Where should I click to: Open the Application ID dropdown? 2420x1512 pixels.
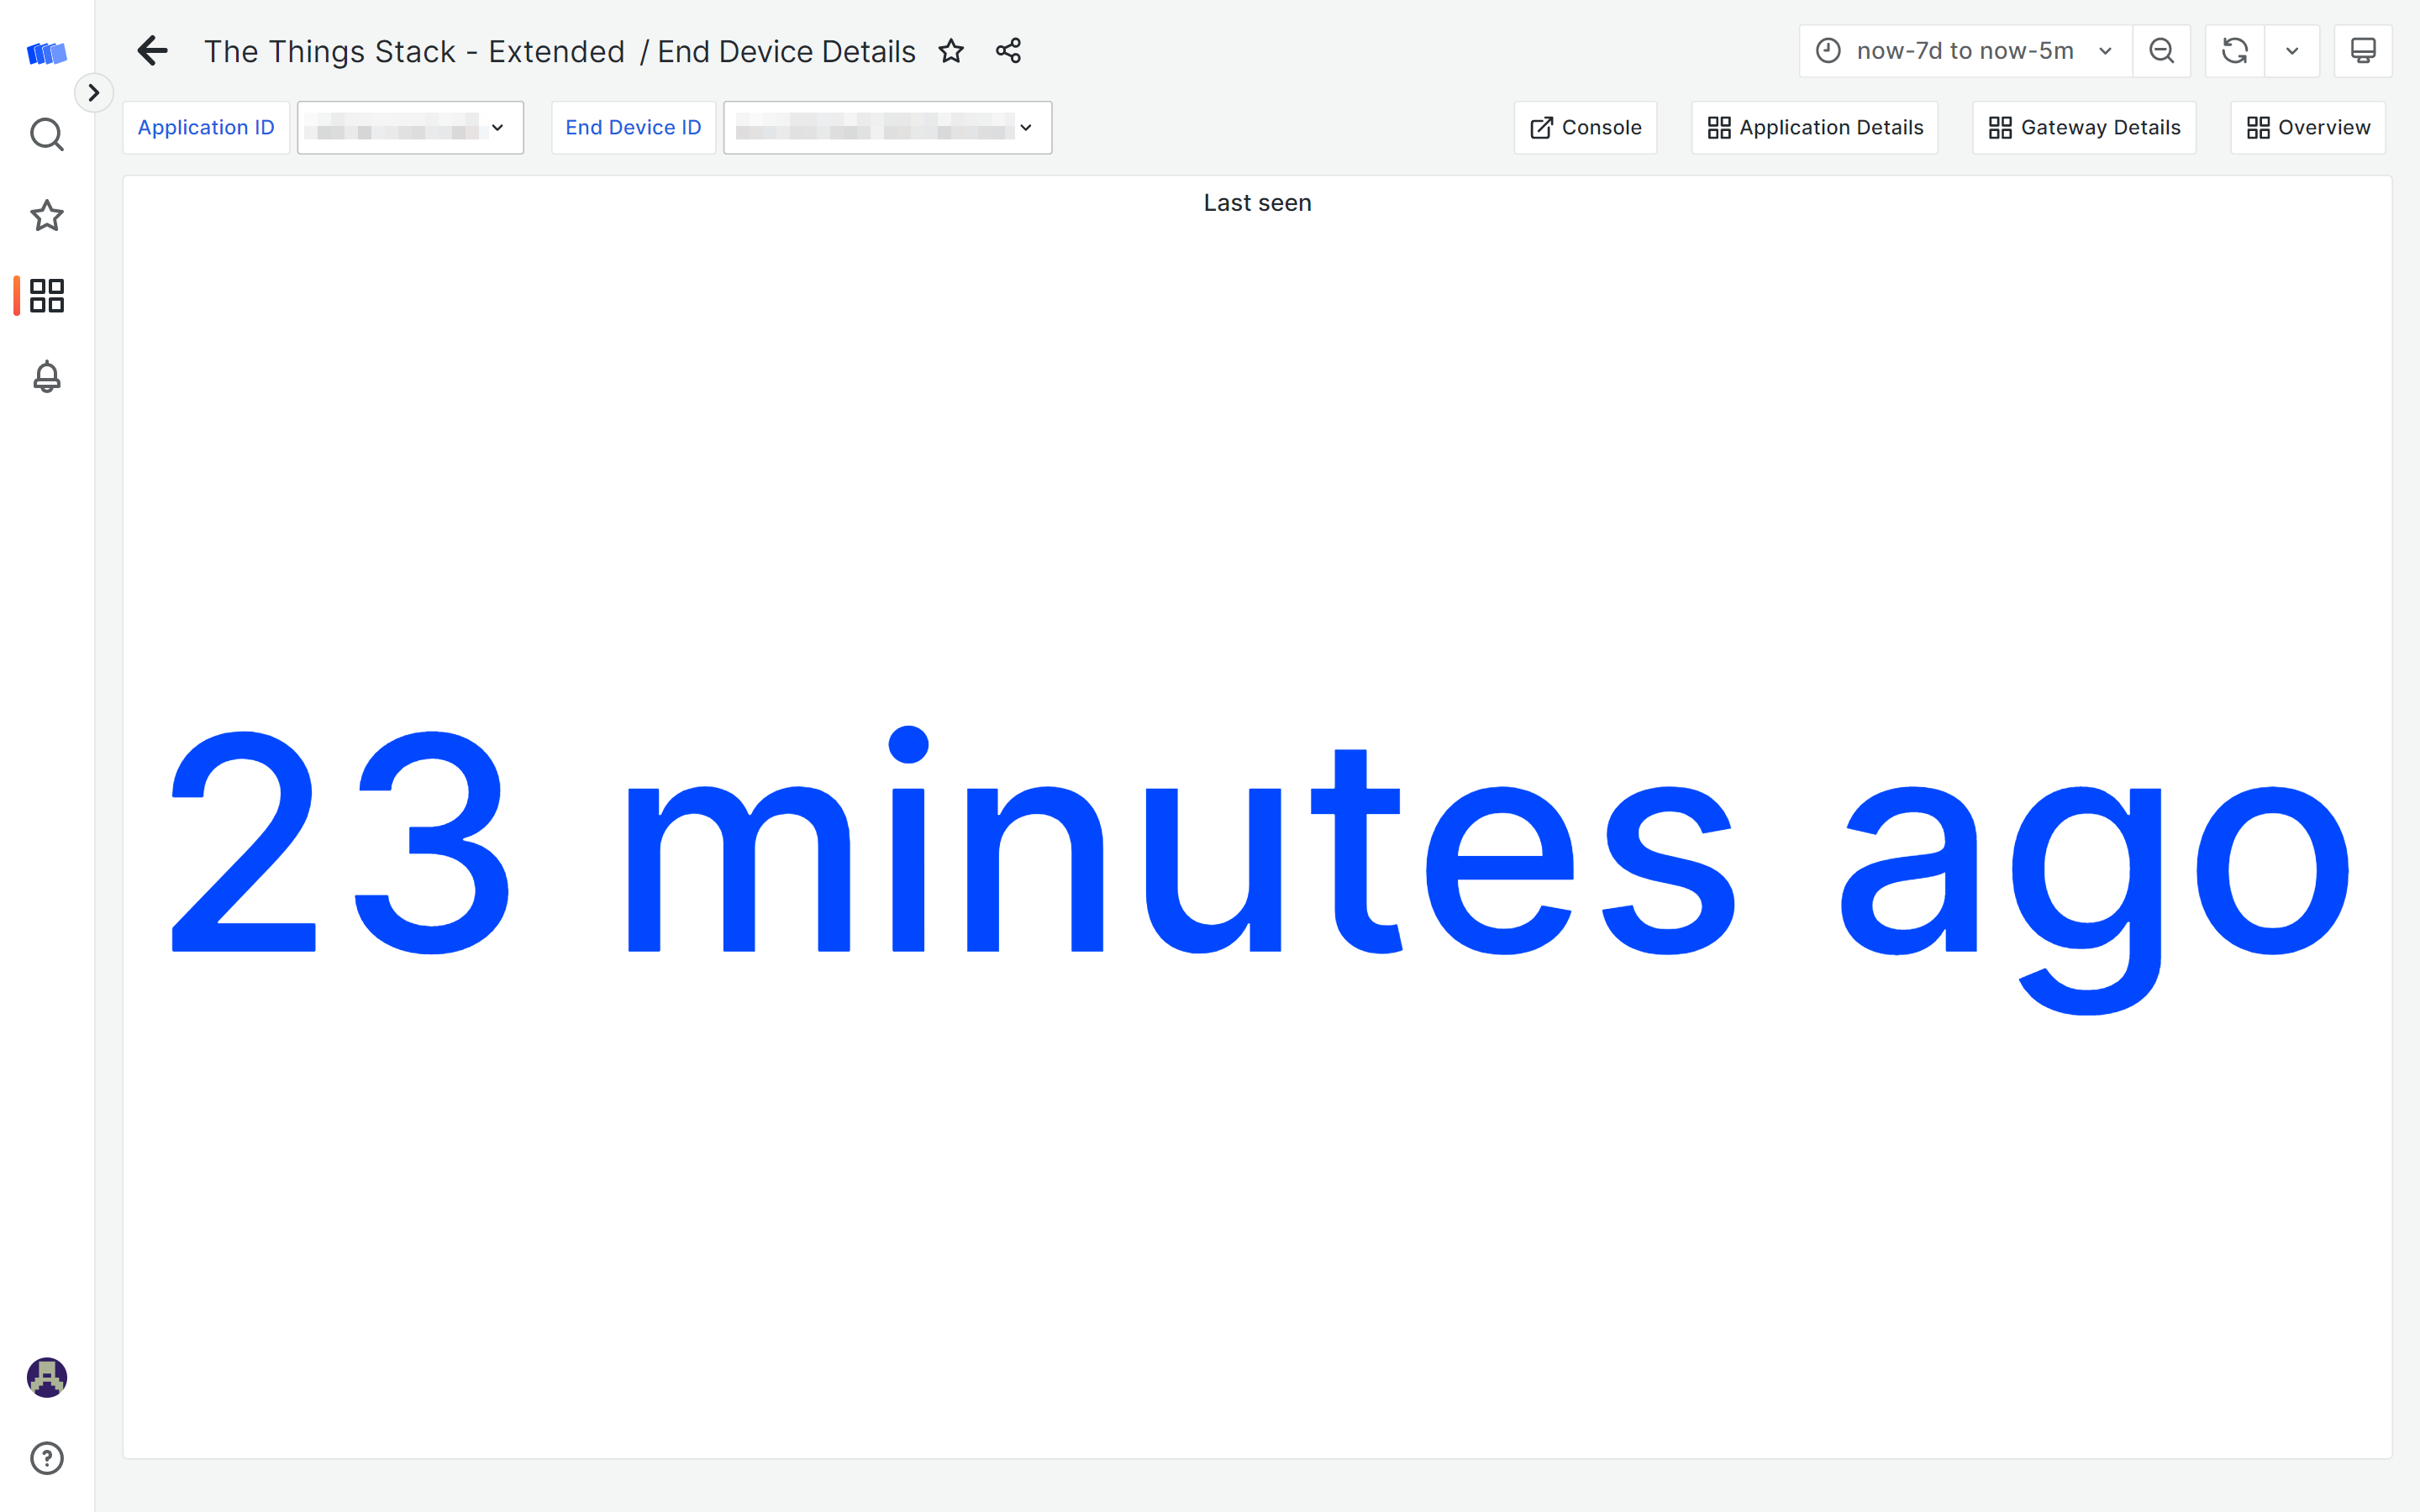pos(410,127)
